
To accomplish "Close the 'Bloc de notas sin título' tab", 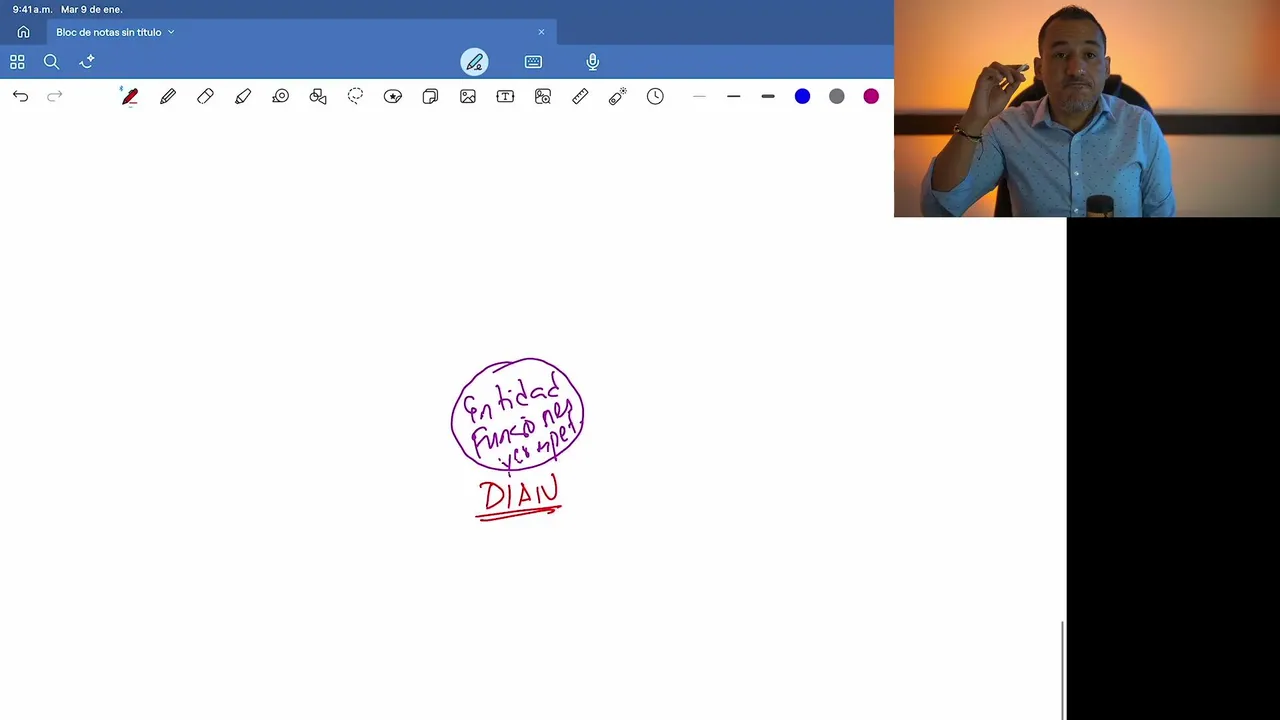I will click(x=541, y=32).
